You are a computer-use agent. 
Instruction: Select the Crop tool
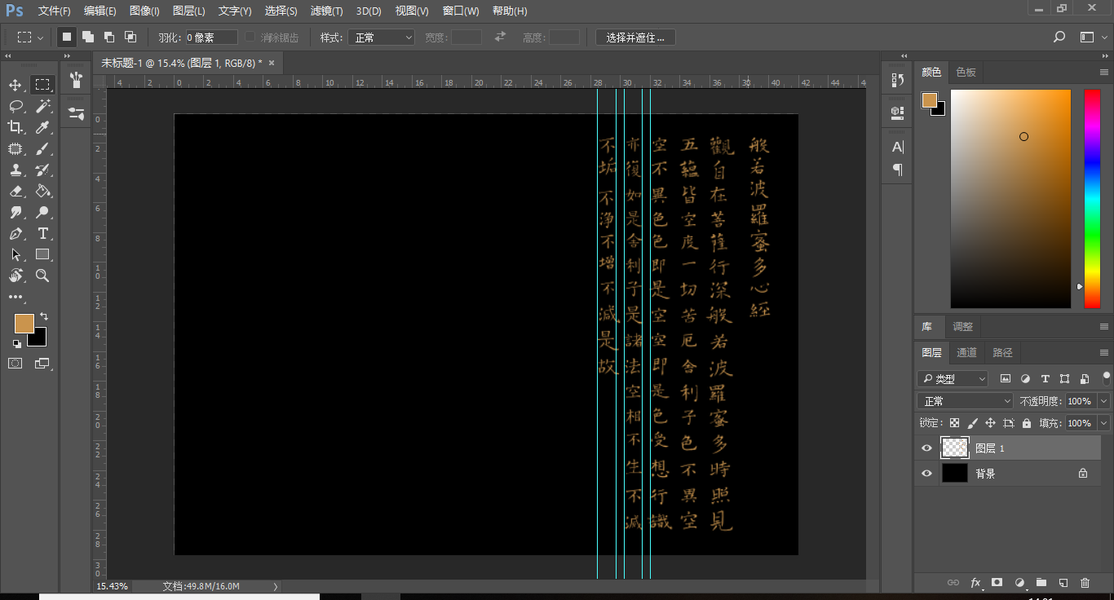[15, 127]
